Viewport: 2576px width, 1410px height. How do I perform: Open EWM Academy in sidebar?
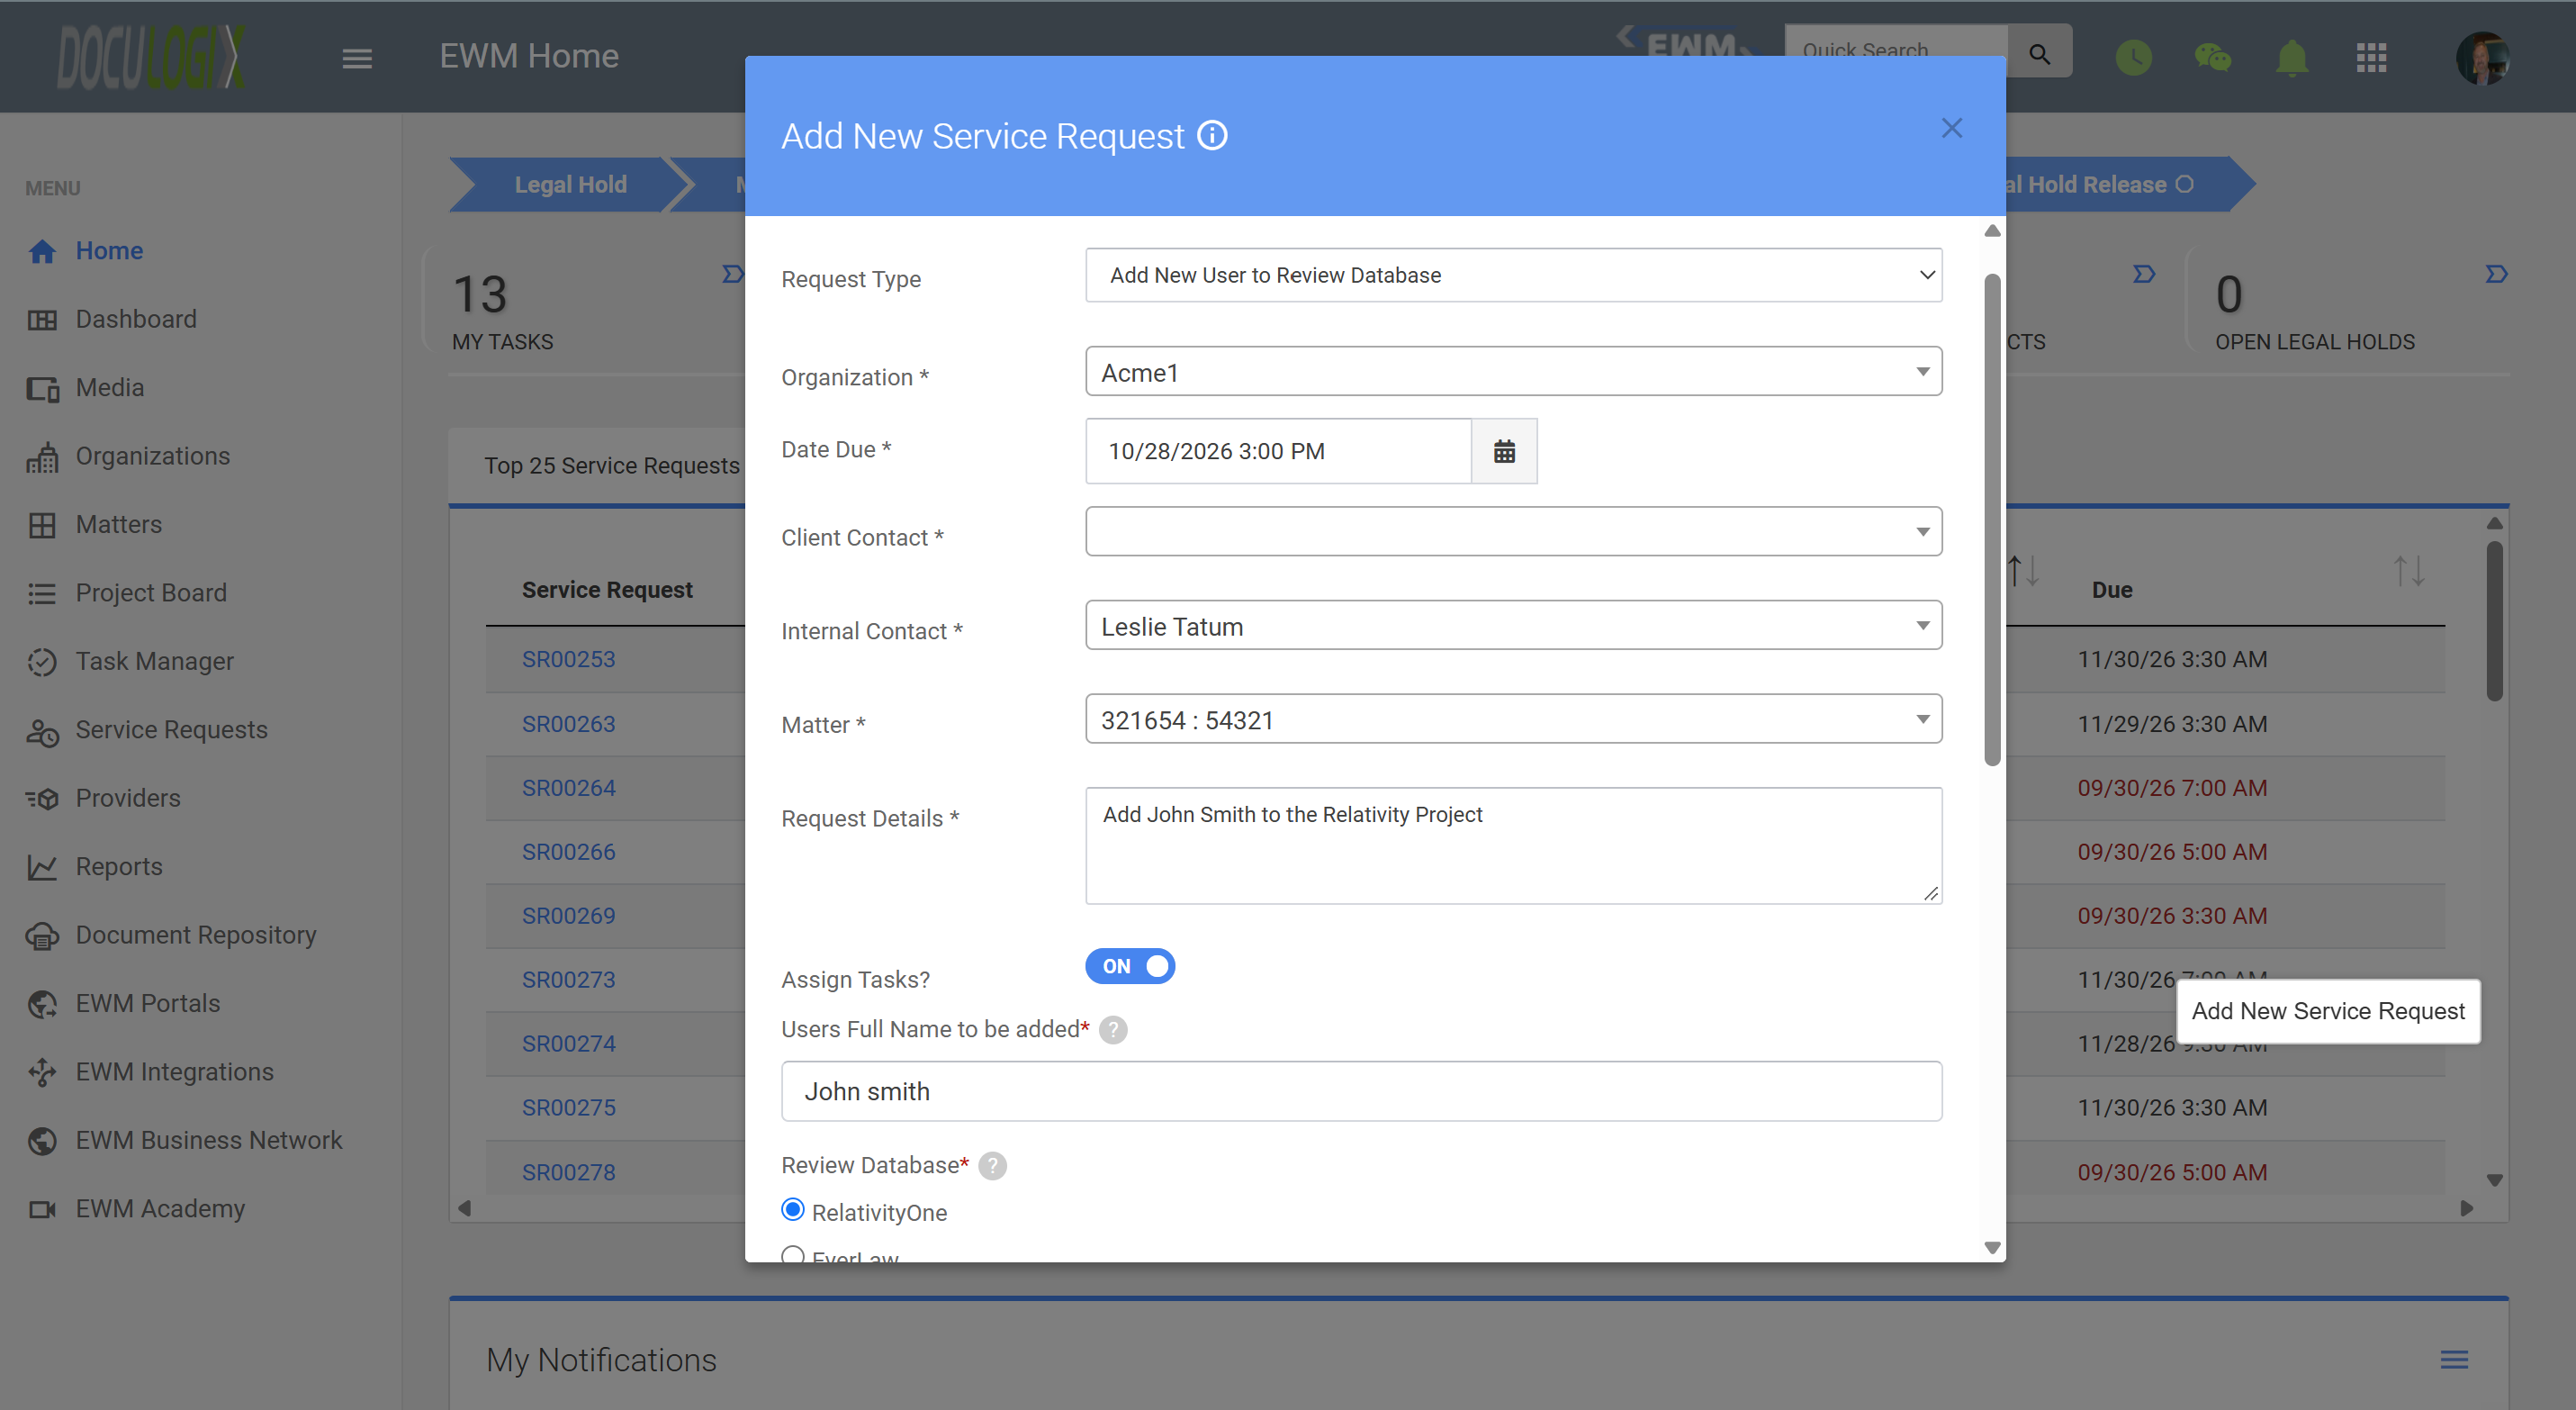click(160, 1209)
